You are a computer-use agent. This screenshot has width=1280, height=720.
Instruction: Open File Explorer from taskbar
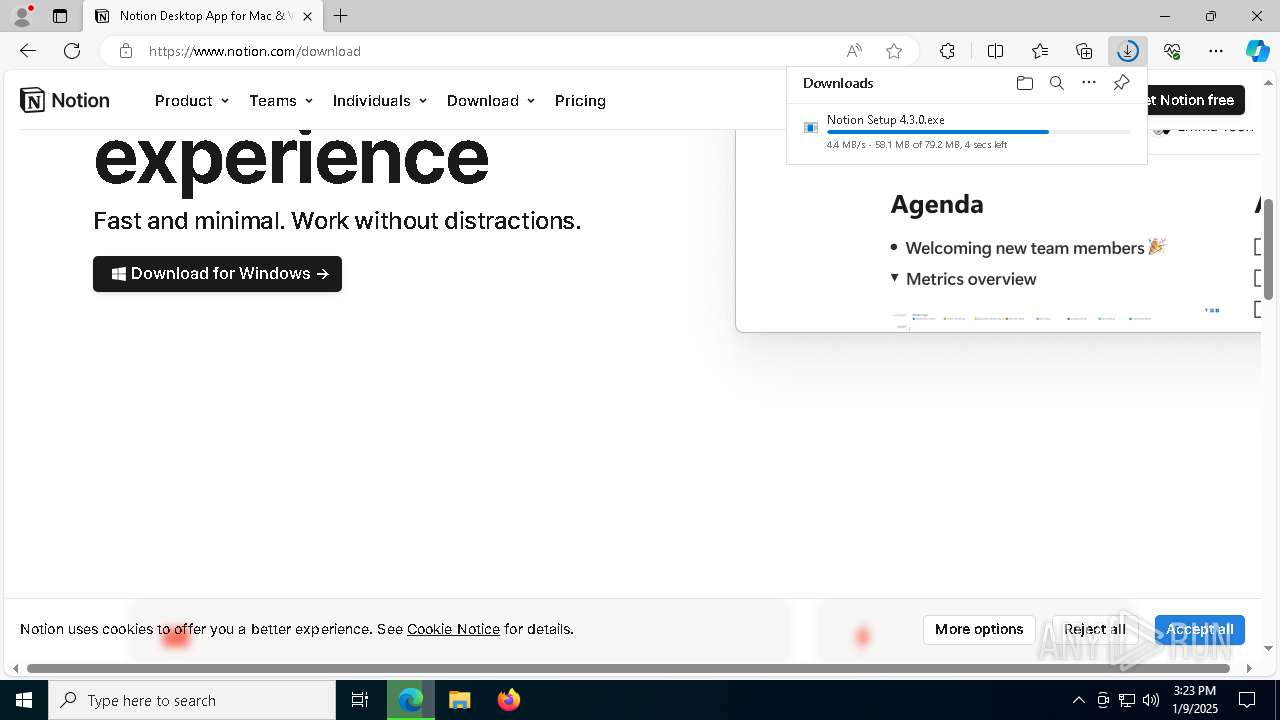pos(459,700)
